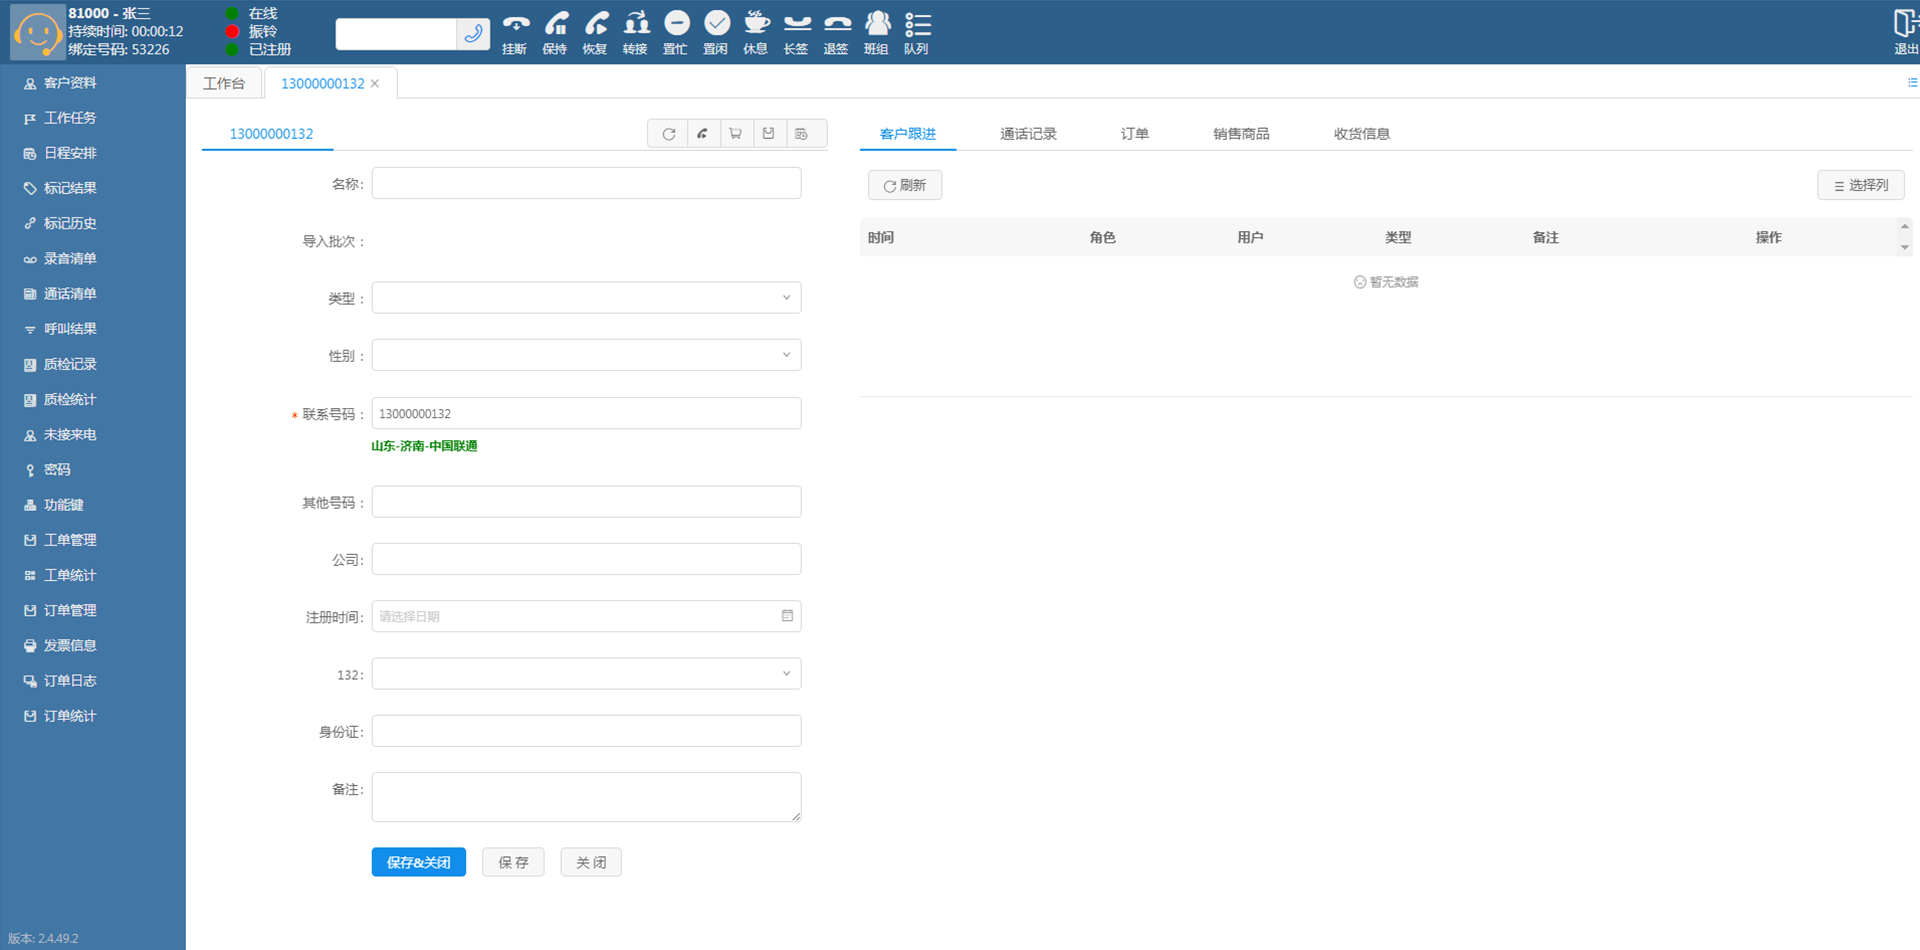
Task: Close the 13000000132 tab
Action: [x=375, y=84]
